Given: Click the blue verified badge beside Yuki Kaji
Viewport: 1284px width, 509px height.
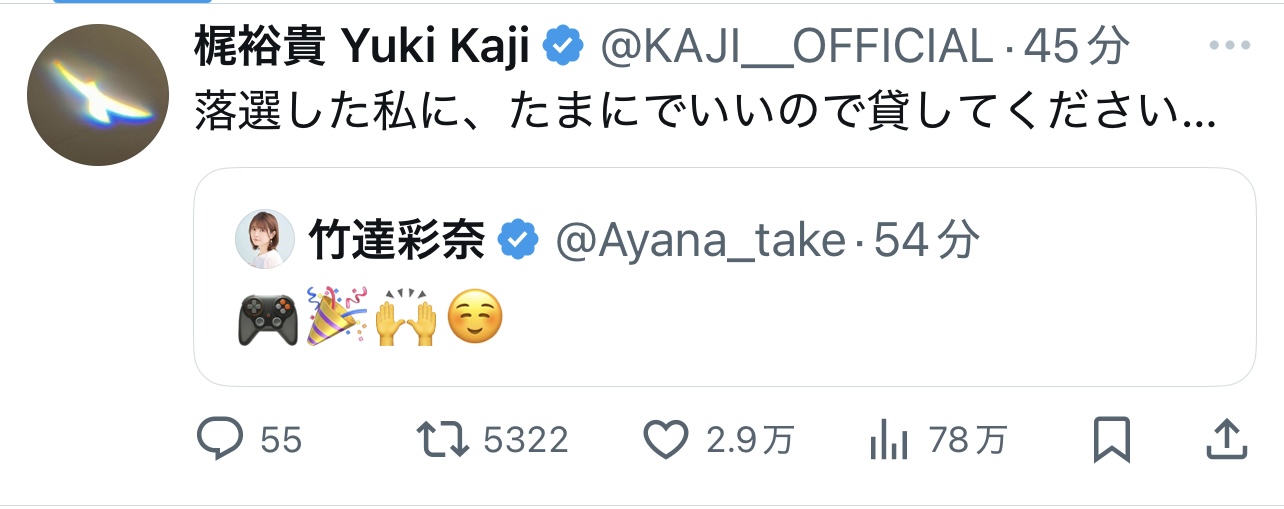Looking at the screenshot, I should 563,45.
